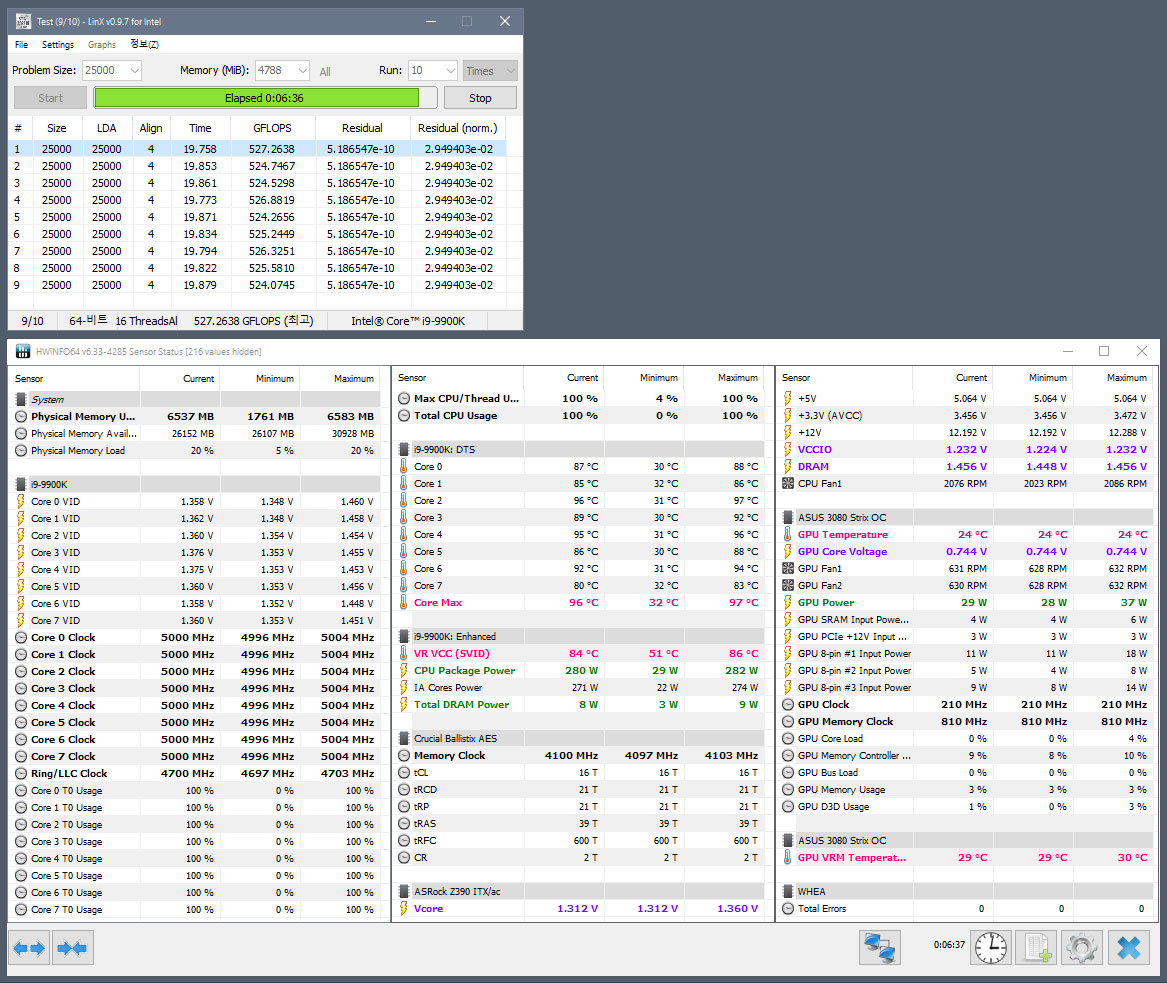Click the HWiNFO64 icon in title bar
The image size is (1167, 983).
pos(23,351)
